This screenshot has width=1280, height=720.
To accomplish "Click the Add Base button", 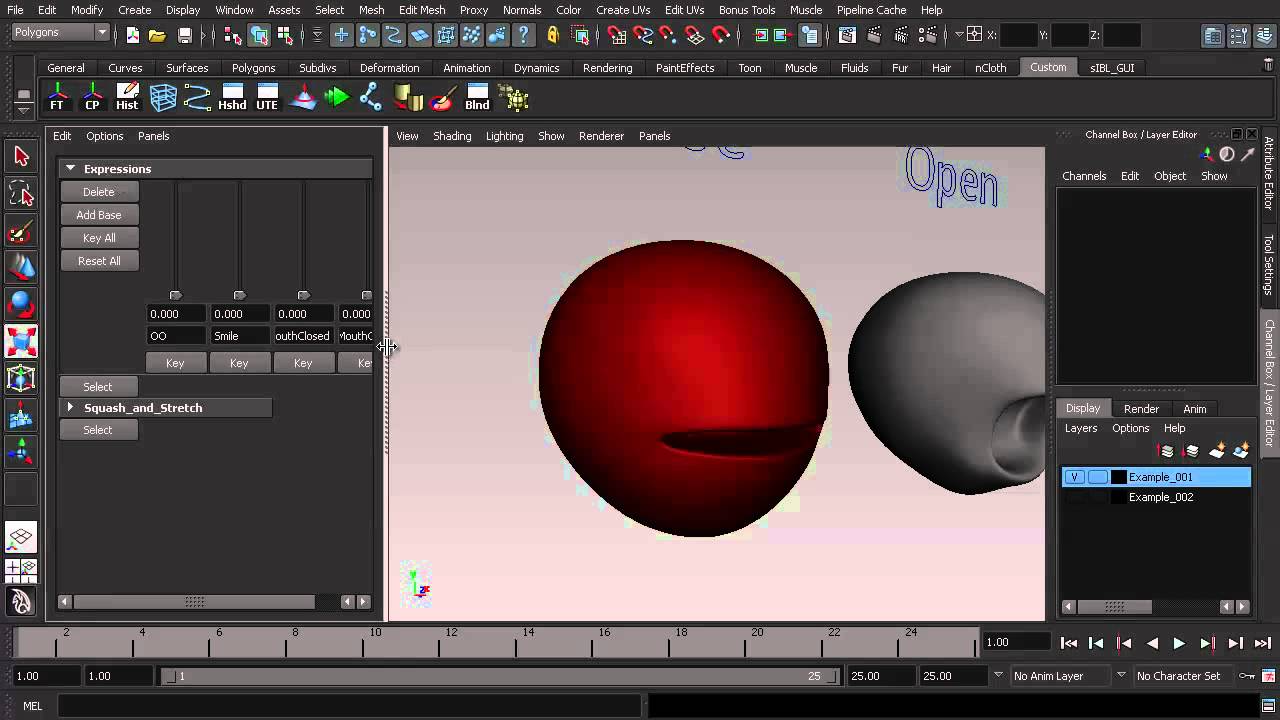I will 99,215.
